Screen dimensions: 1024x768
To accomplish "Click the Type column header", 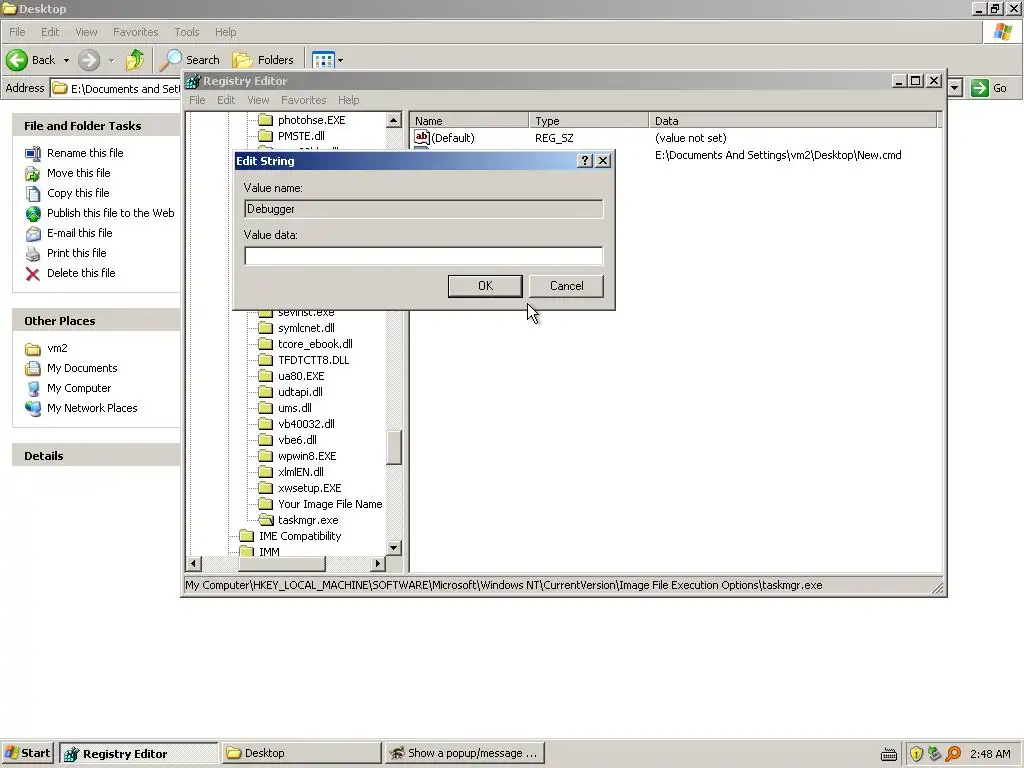I will click(x=588, y=121).
